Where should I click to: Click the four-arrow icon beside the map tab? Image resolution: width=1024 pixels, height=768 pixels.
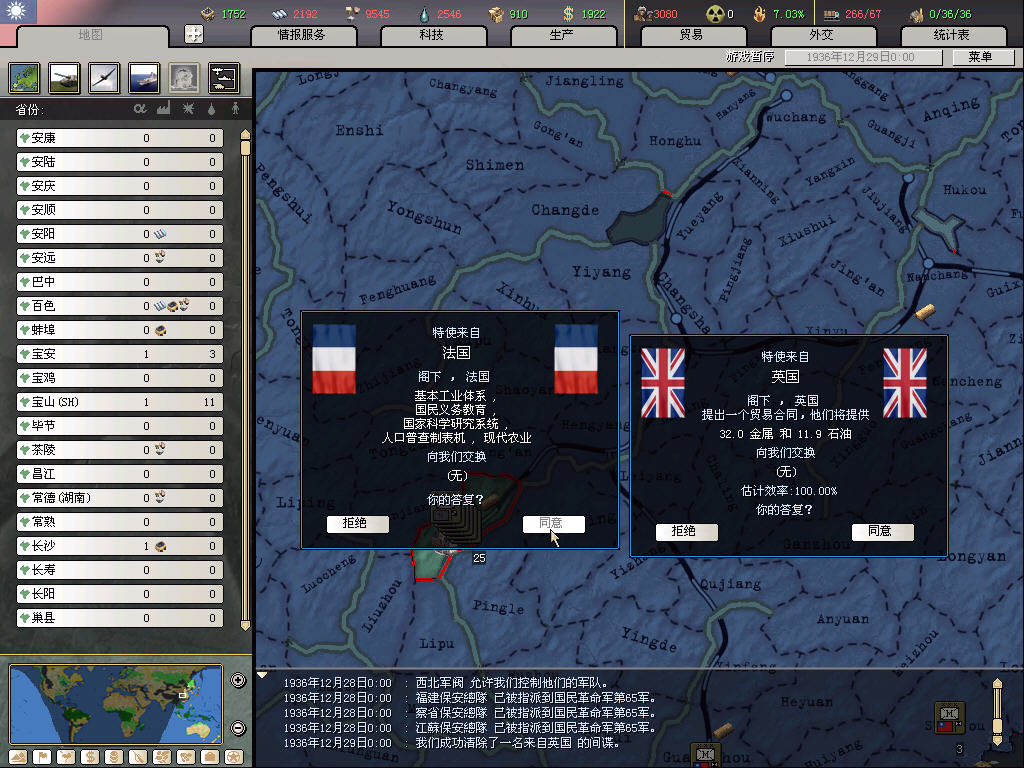pos(194,35)
